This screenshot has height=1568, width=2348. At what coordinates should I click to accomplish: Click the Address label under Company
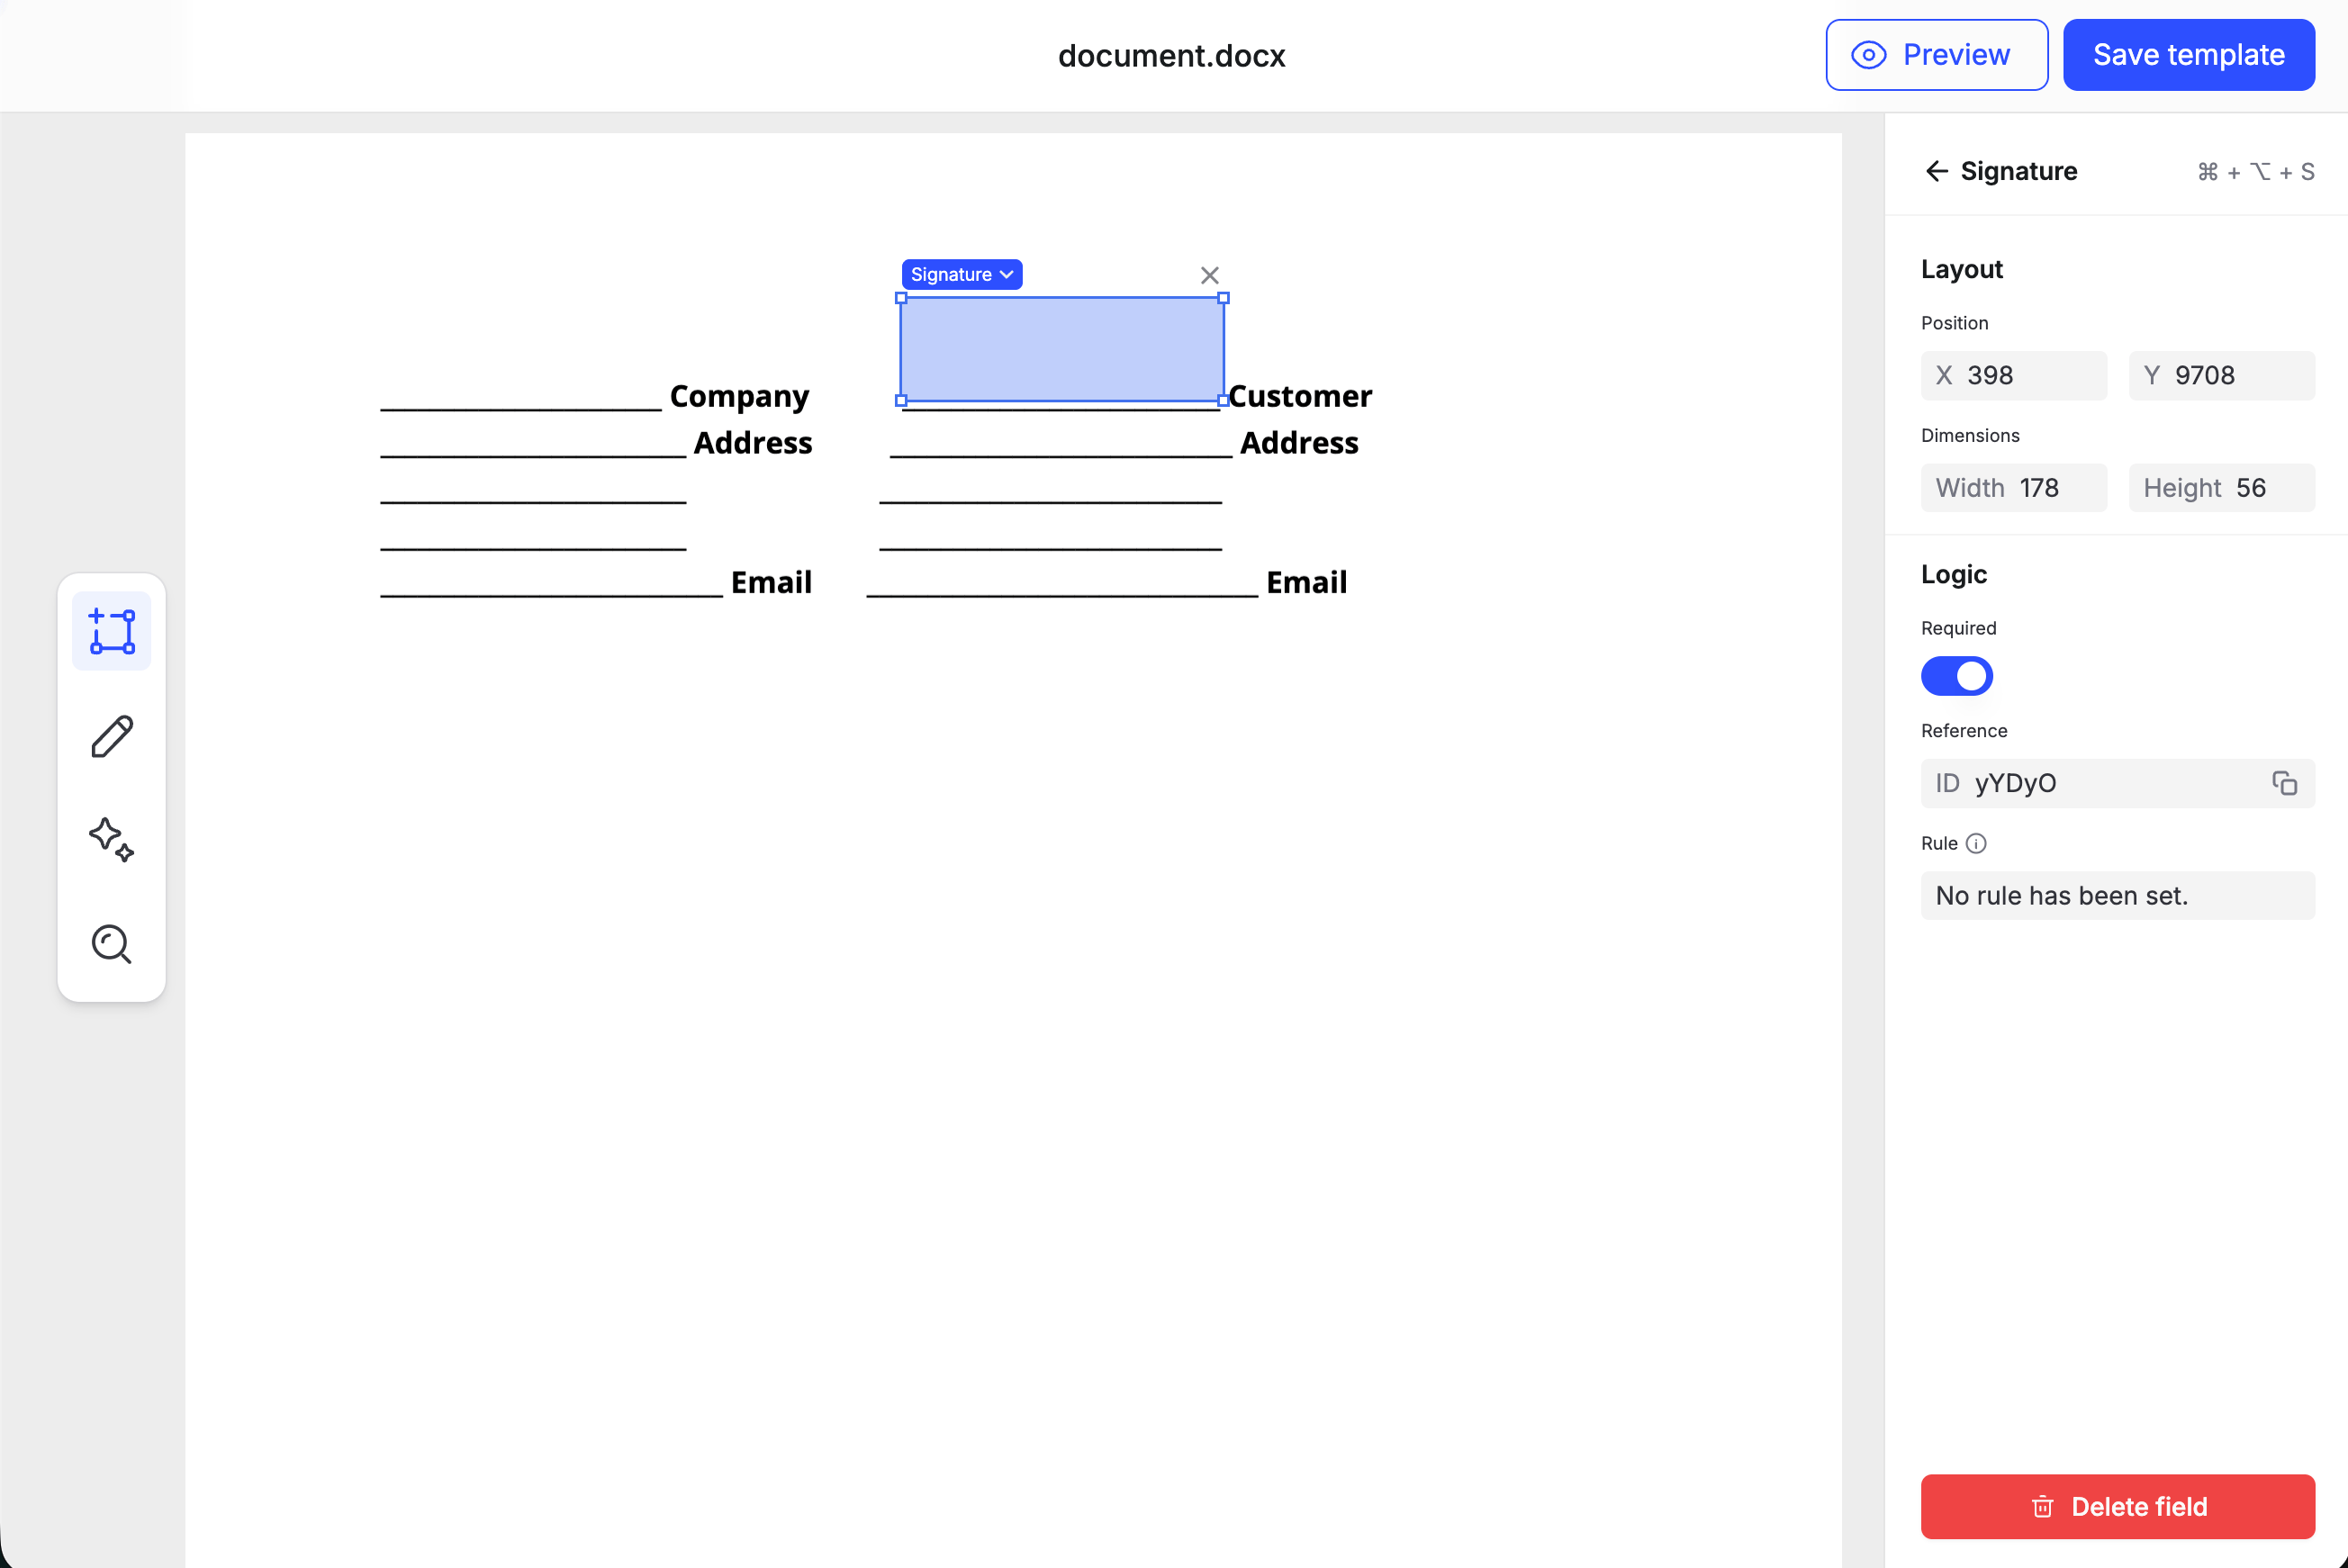pos(753,442)
